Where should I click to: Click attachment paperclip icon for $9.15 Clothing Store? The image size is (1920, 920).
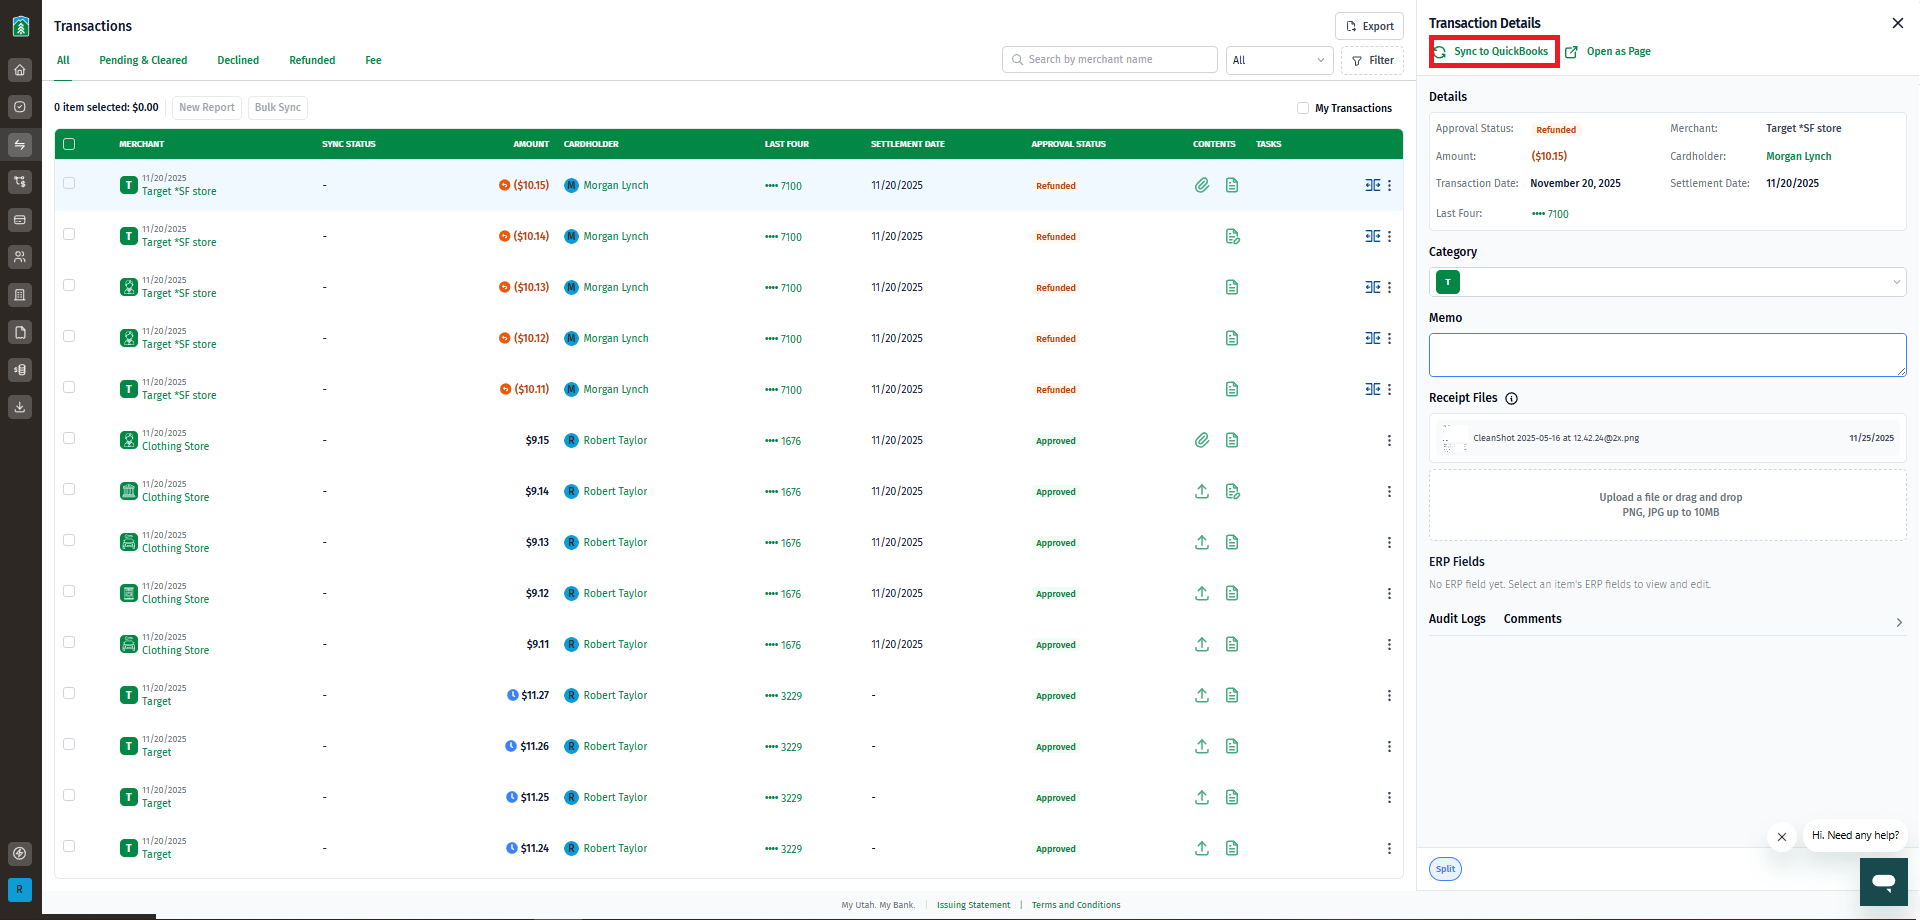tap(1202, 440)
